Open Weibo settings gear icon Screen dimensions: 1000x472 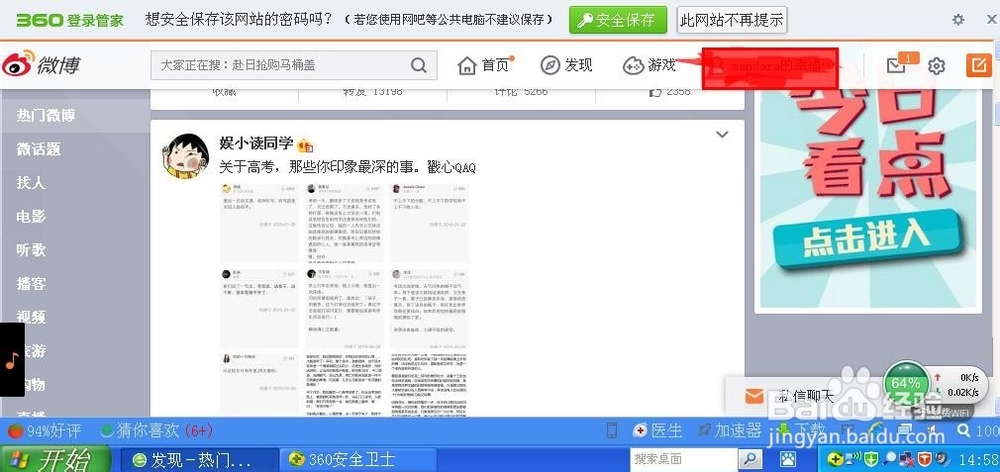coord(936,66)
